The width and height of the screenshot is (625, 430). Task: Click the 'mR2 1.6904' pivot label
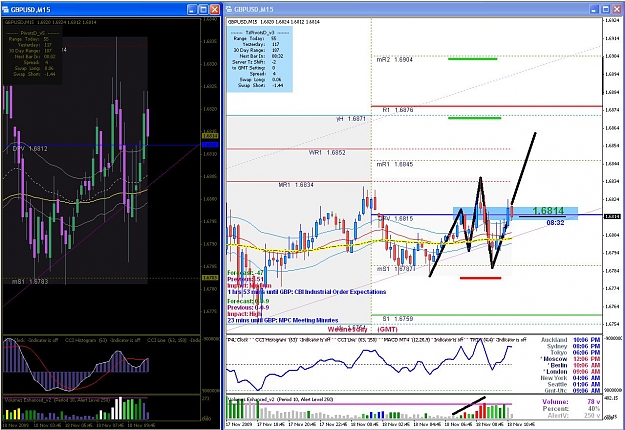pos(395,60)
